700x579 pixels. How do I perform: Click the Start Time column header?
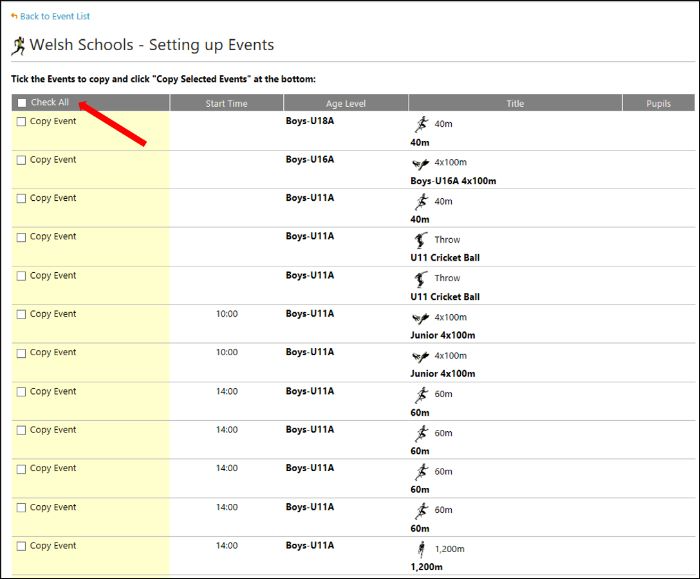pos(226,103)
